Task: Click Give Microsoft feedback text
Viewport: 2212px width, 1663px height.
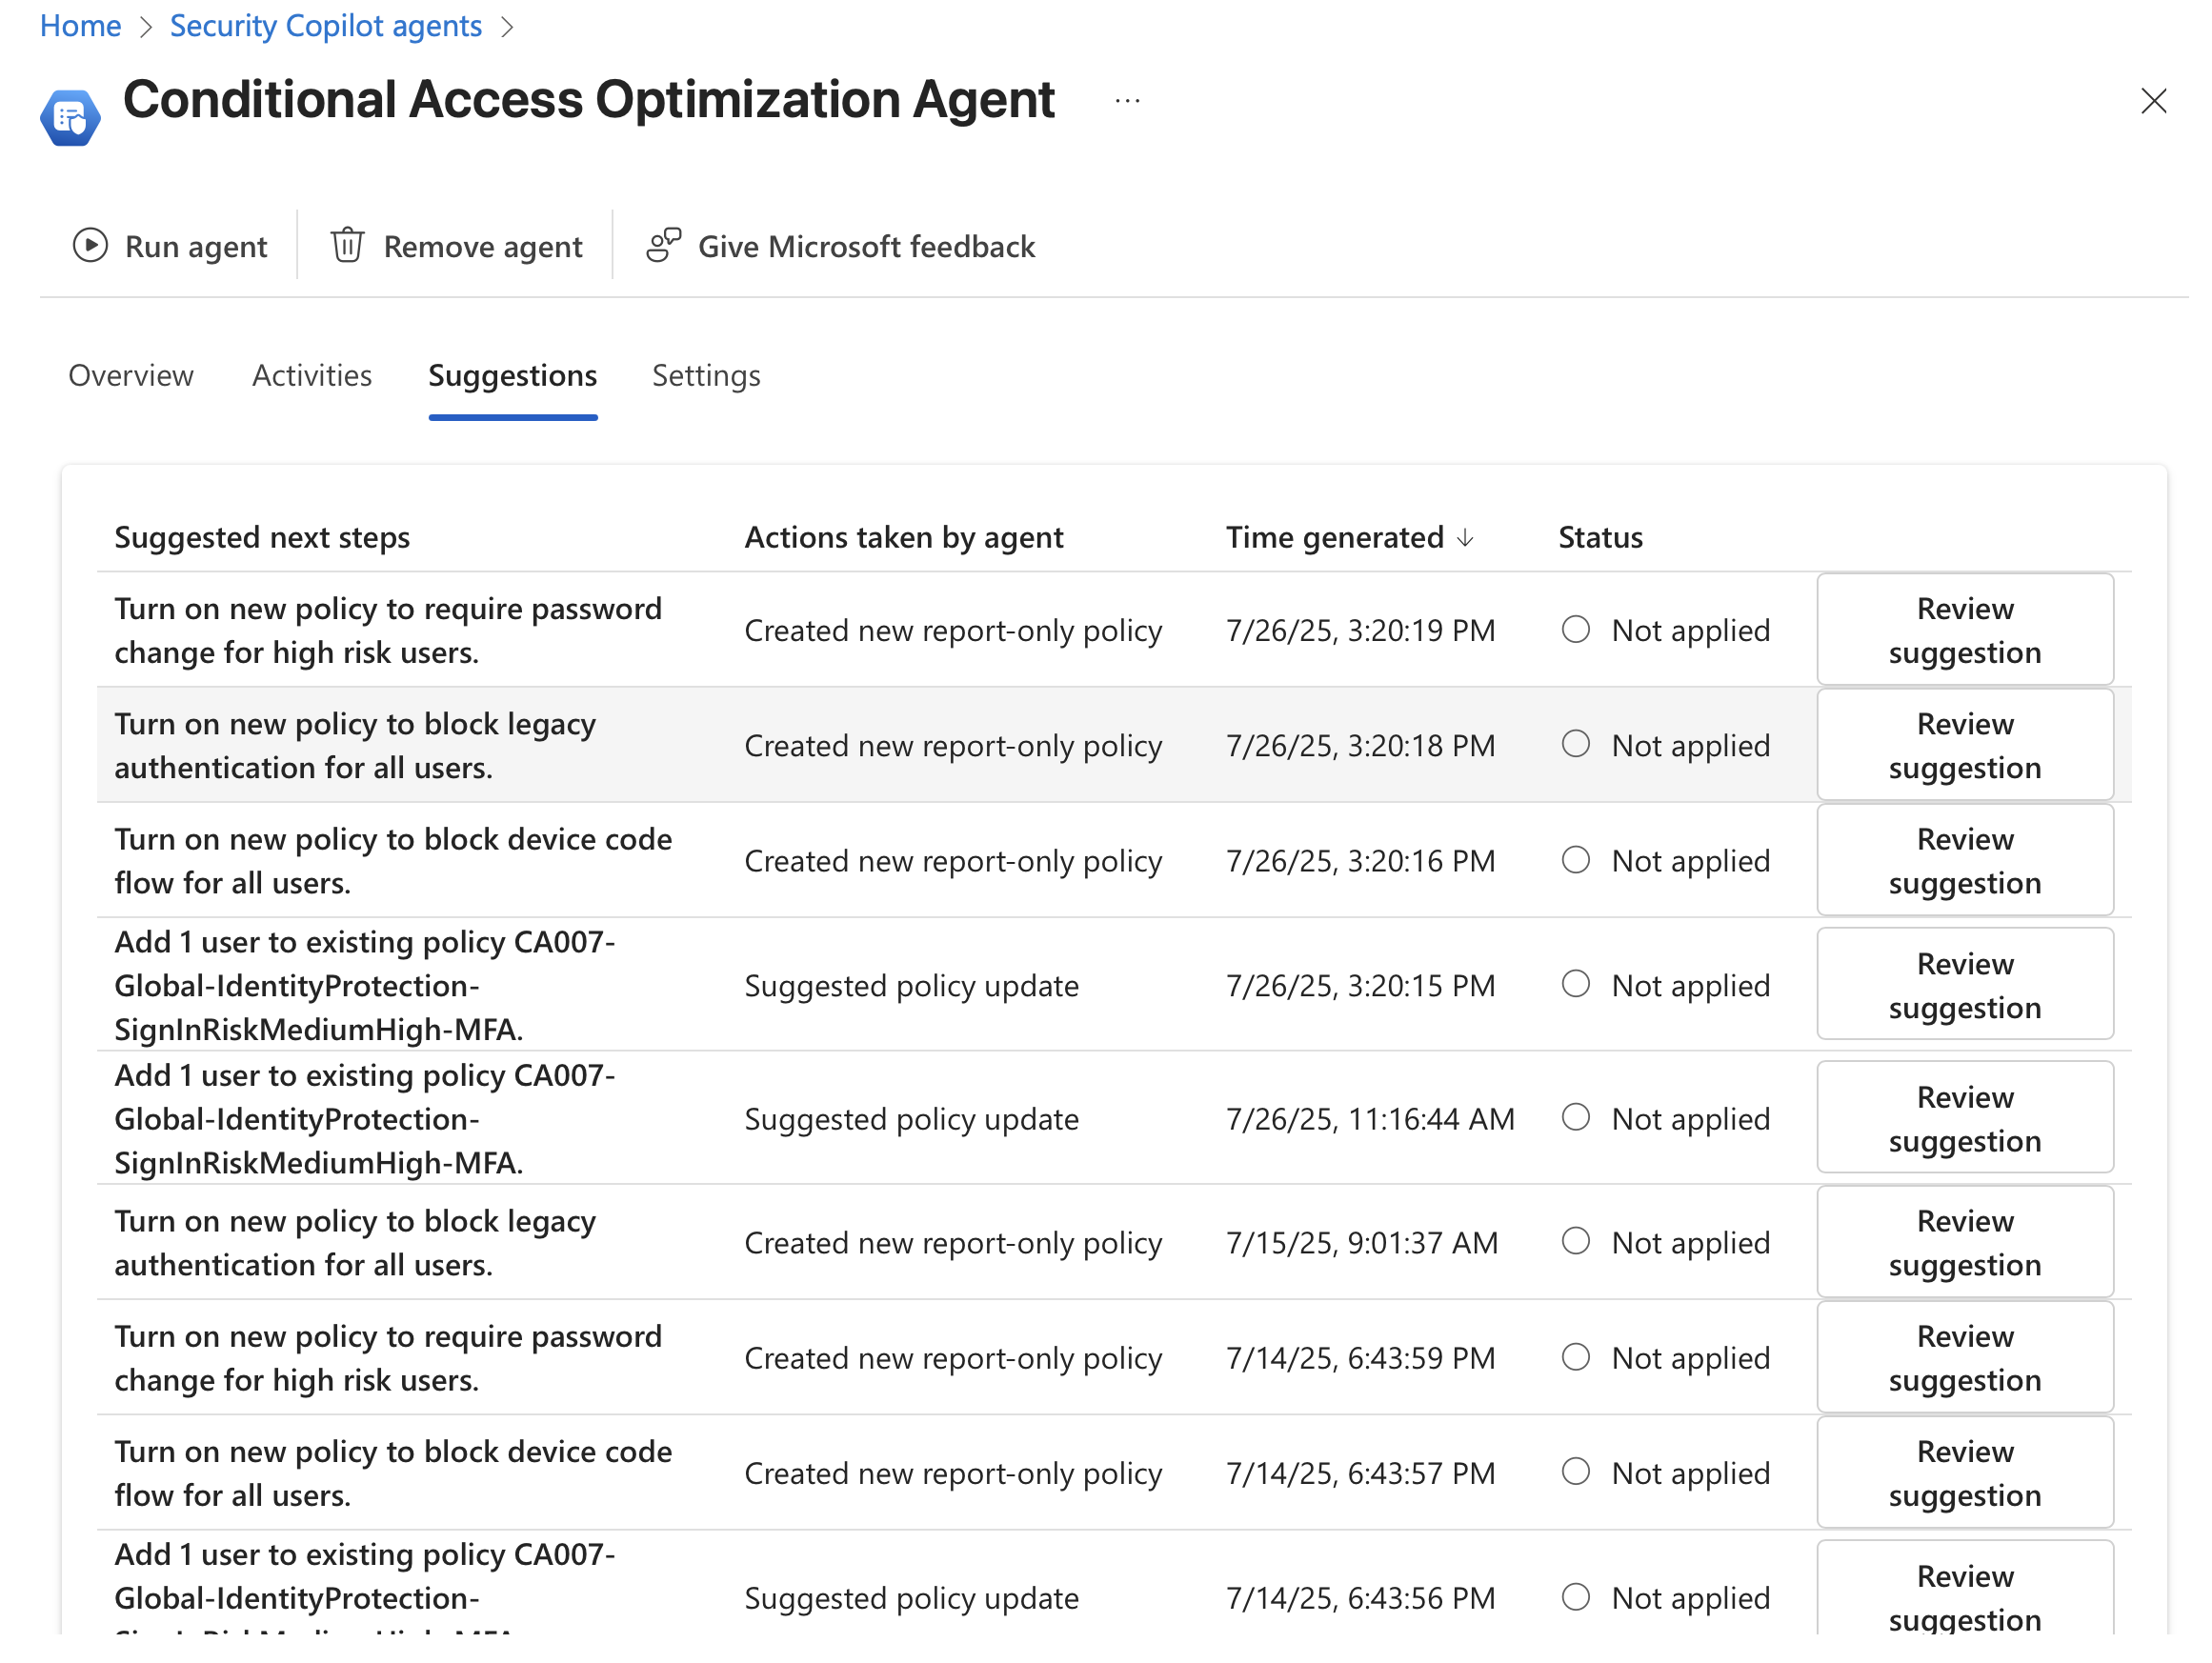Action: tap(866, 247)
